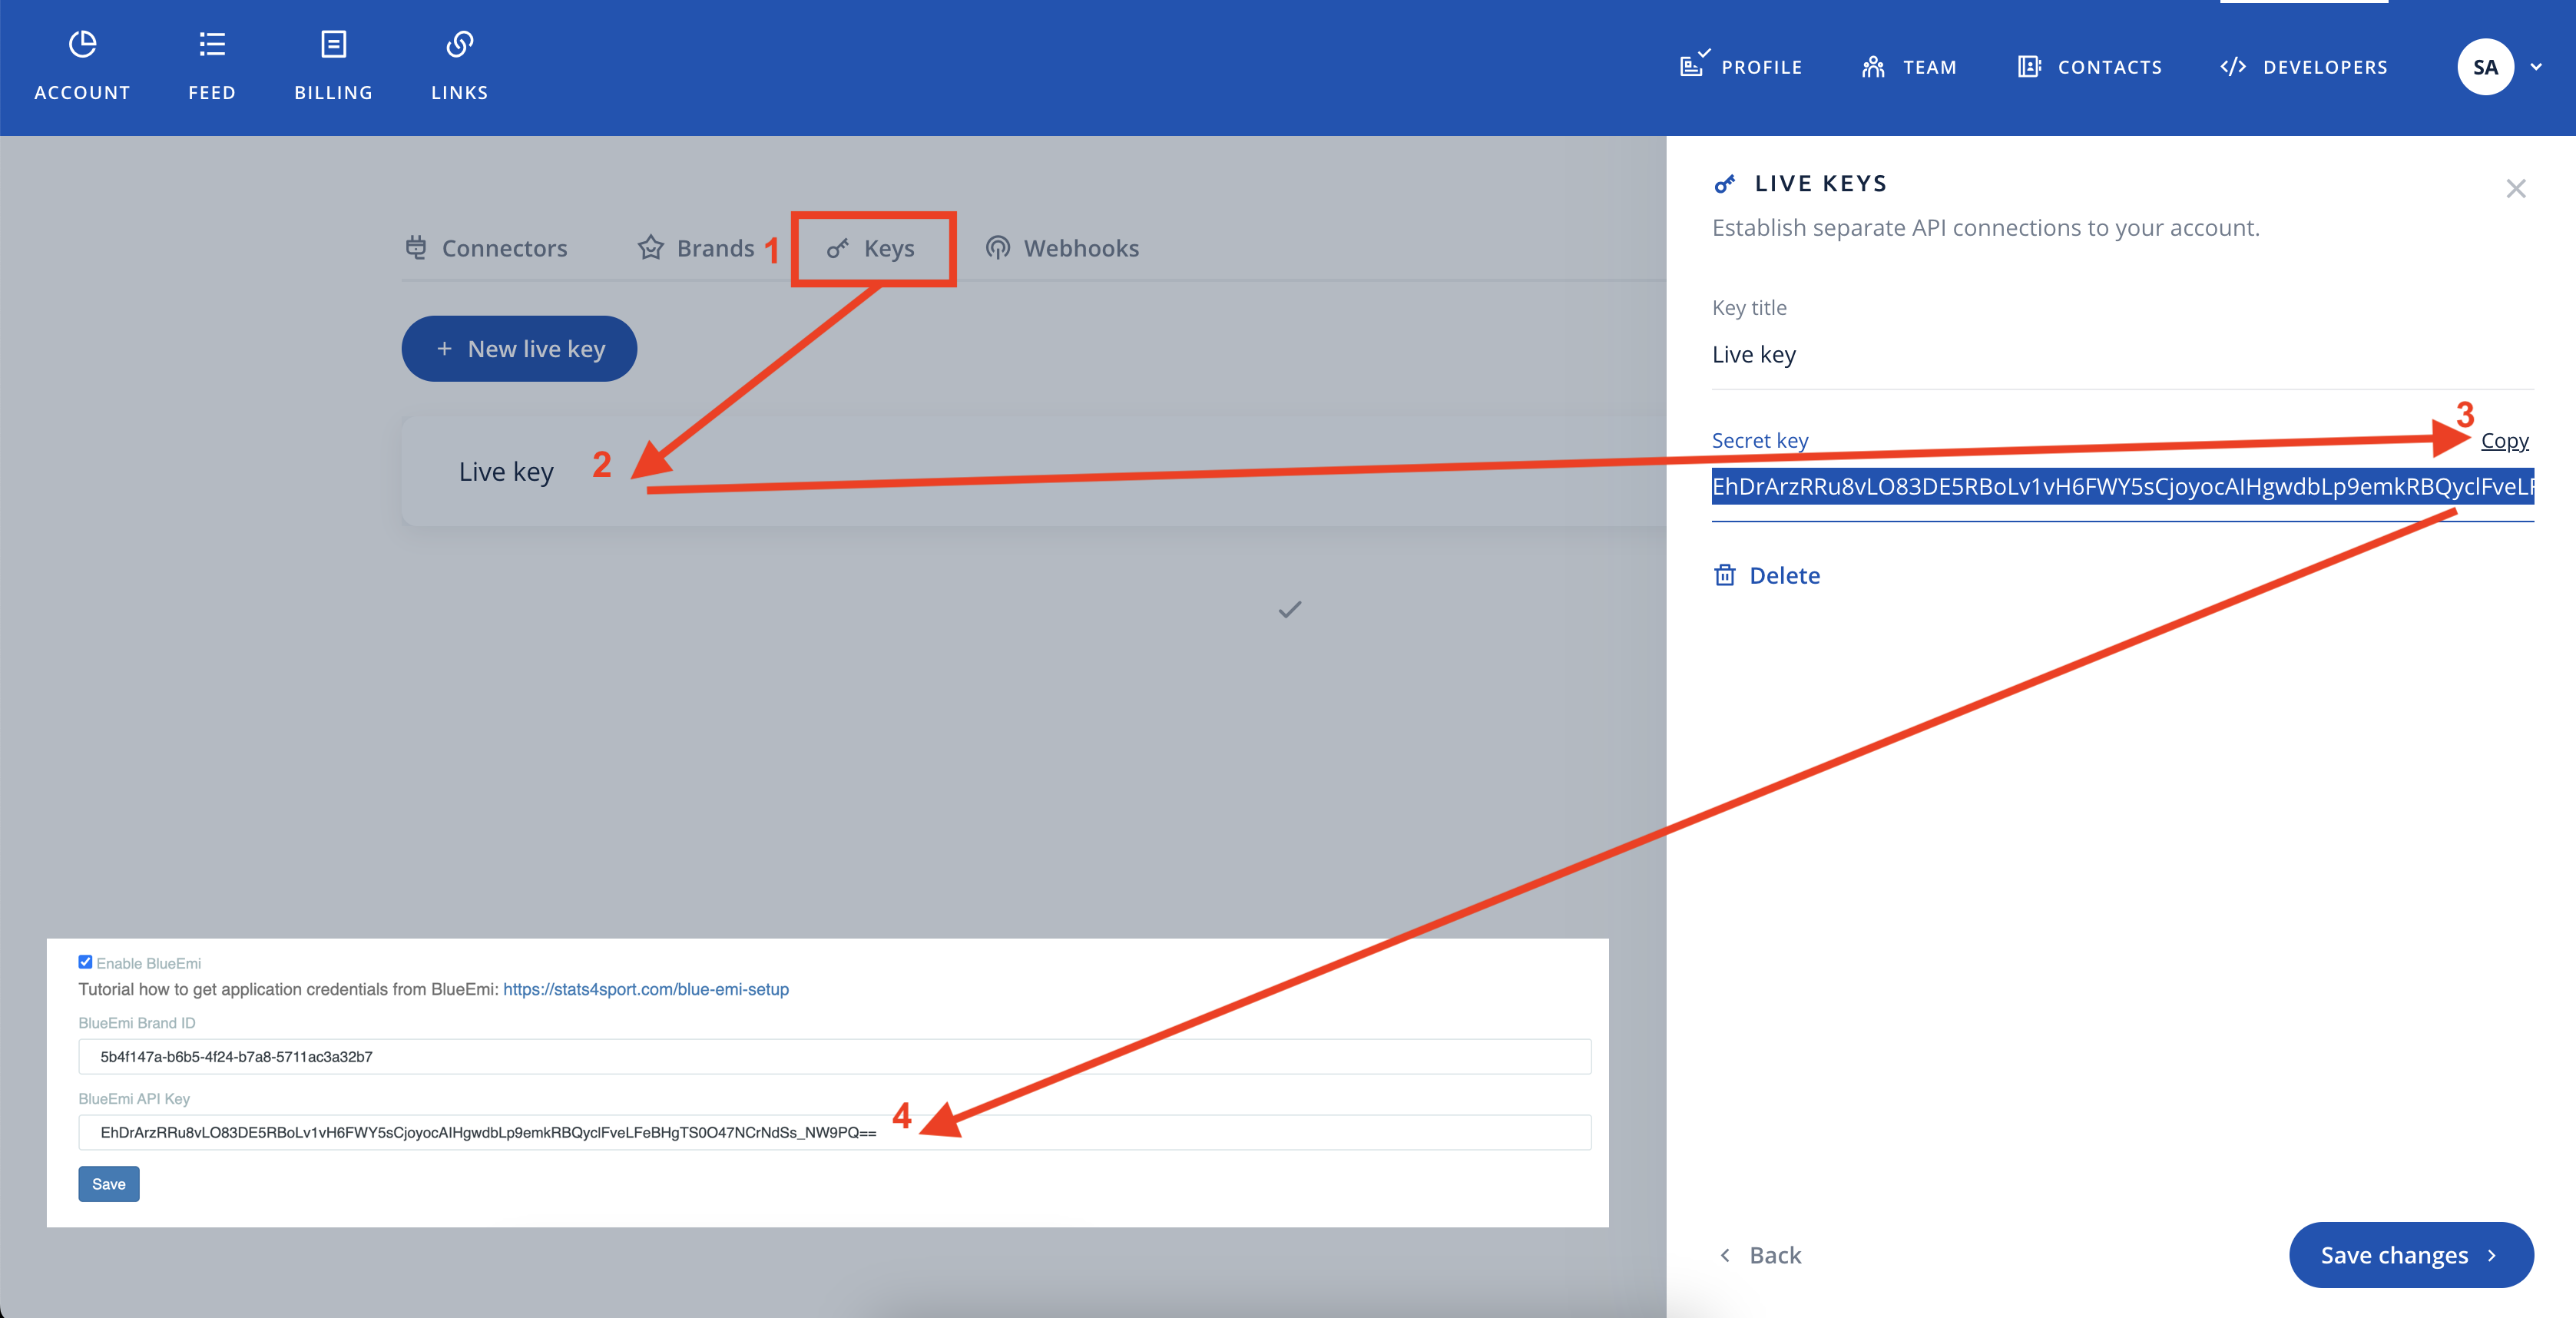This screenshot has width=2576, height=1318.
Task: Switch to the Brands tab
Action: click(696, 248)
